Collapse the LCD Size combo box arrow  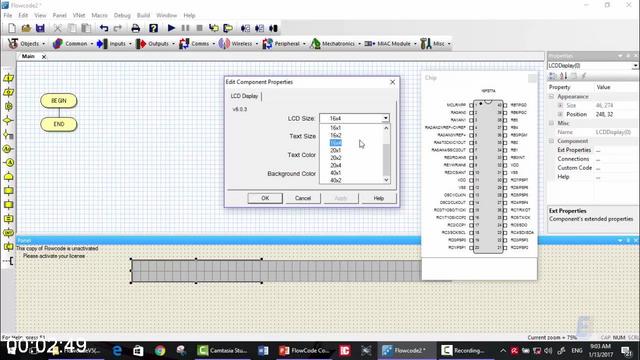[385, 118]
